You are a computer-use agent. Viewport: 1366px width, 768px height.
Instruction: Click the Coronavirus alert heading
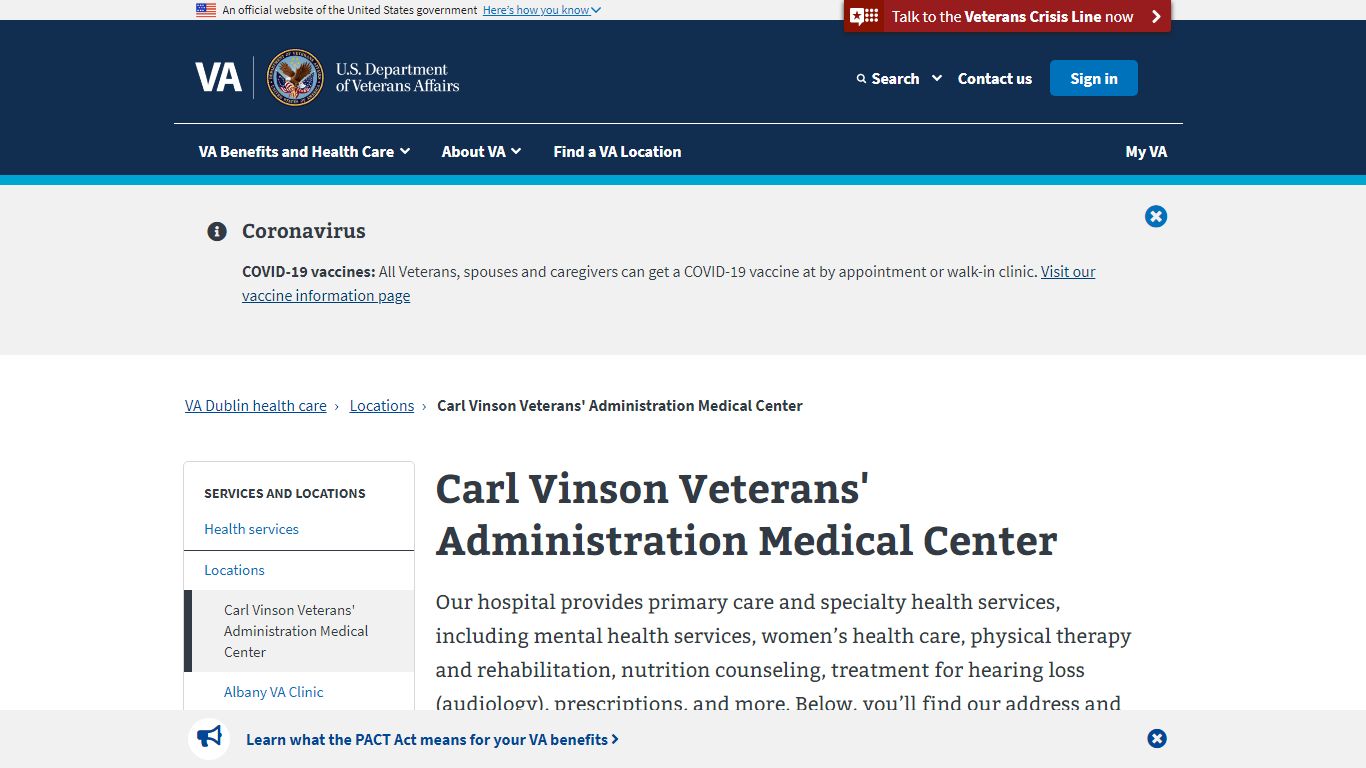point(304,231)
